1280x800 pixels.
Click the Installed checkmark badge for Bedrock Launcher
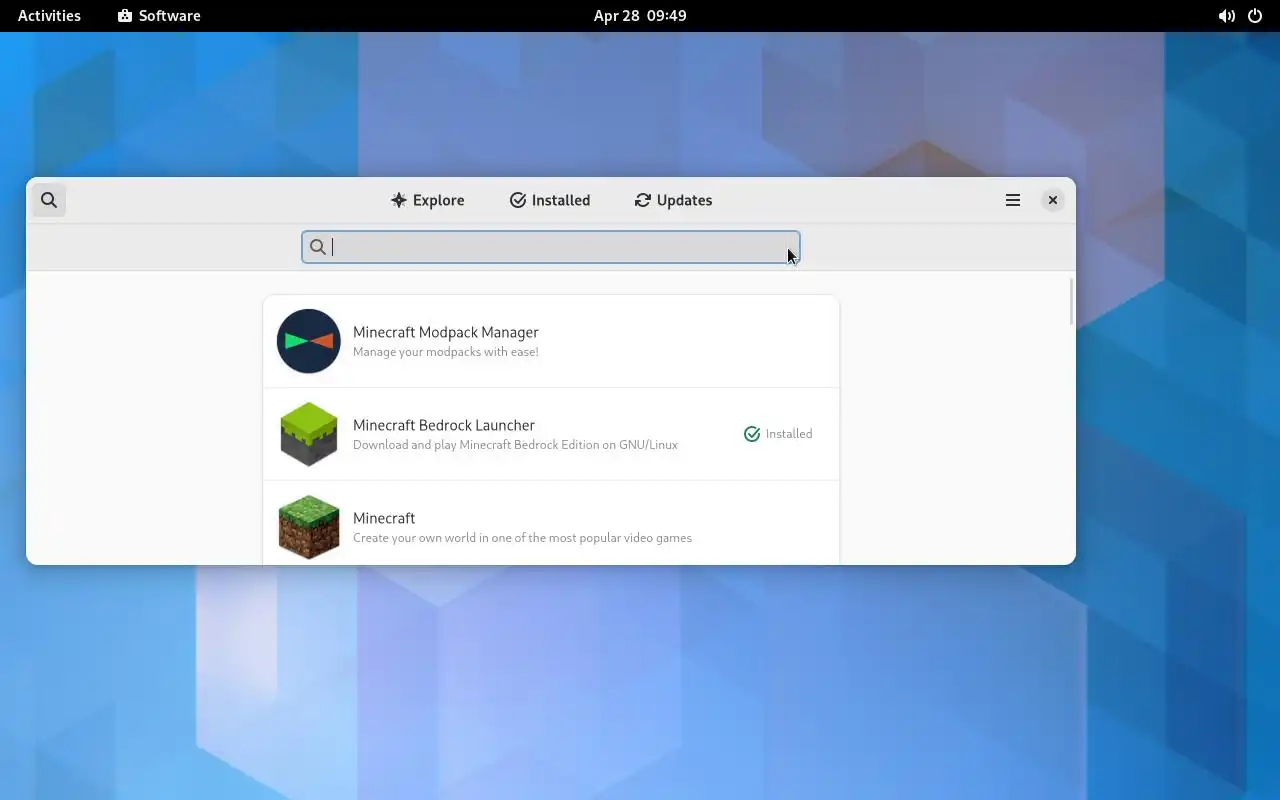tap(778, 434)
